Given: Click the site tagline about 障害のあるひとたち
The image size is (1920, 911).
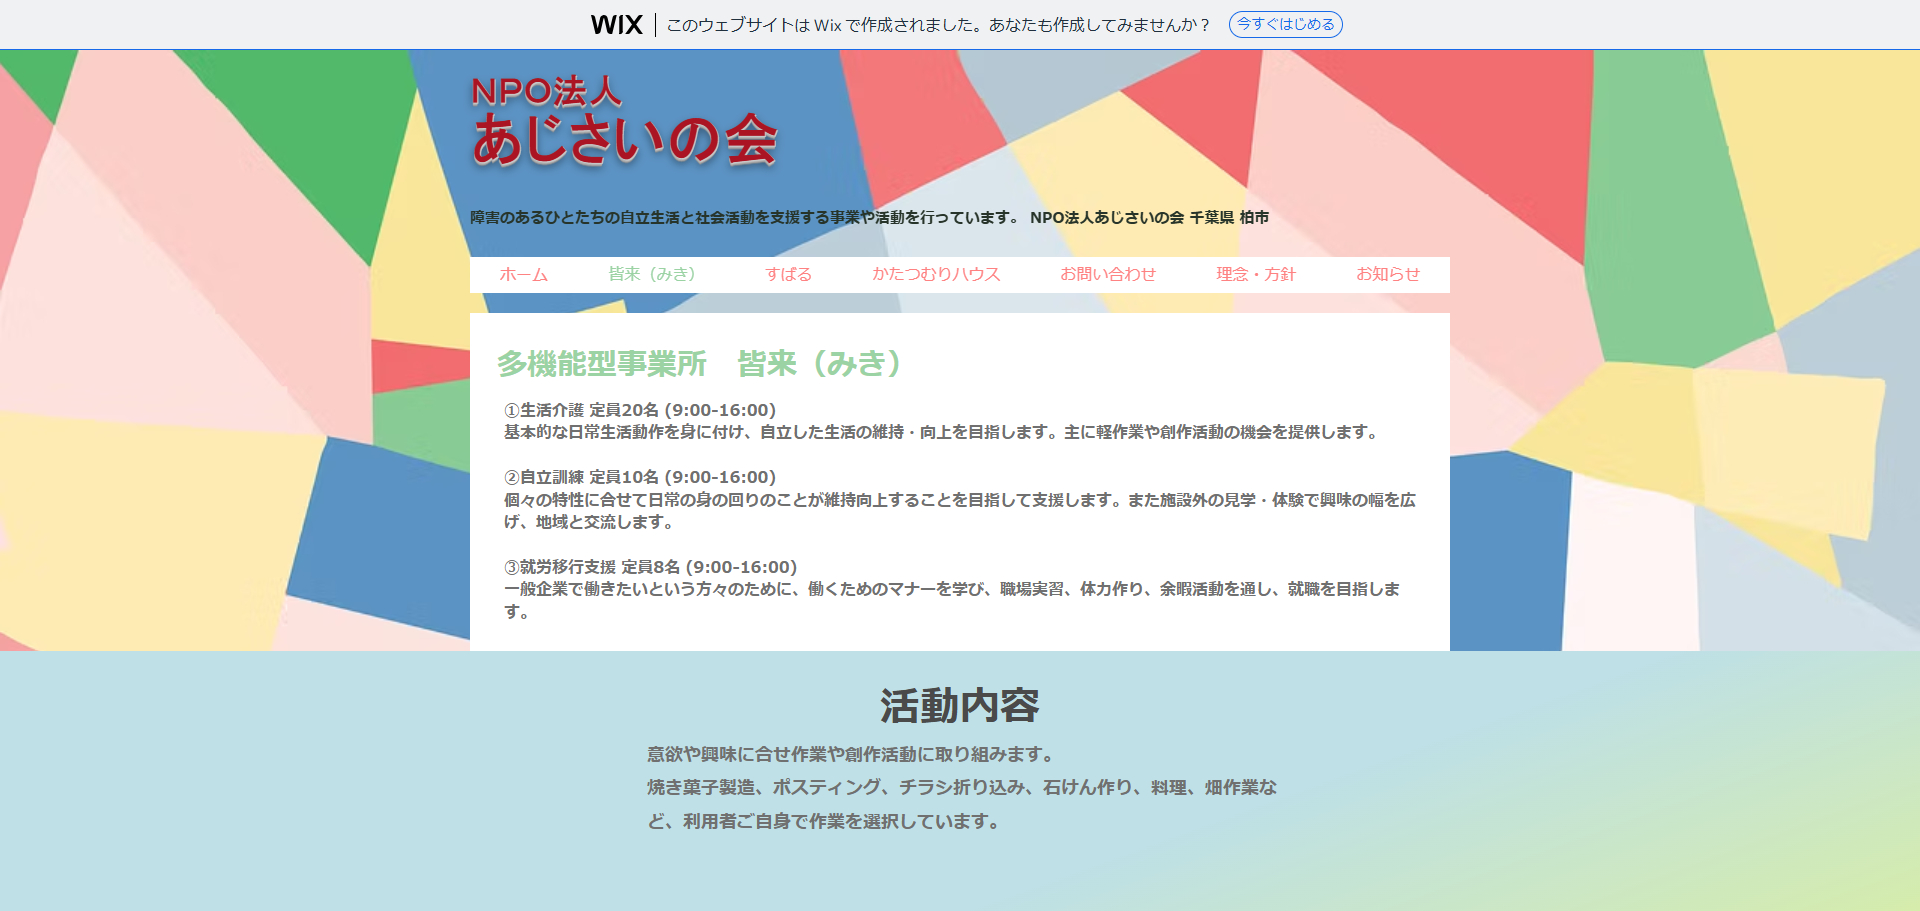Looking at the screenshot, I should pyautogui.click(x=744, y=216).
